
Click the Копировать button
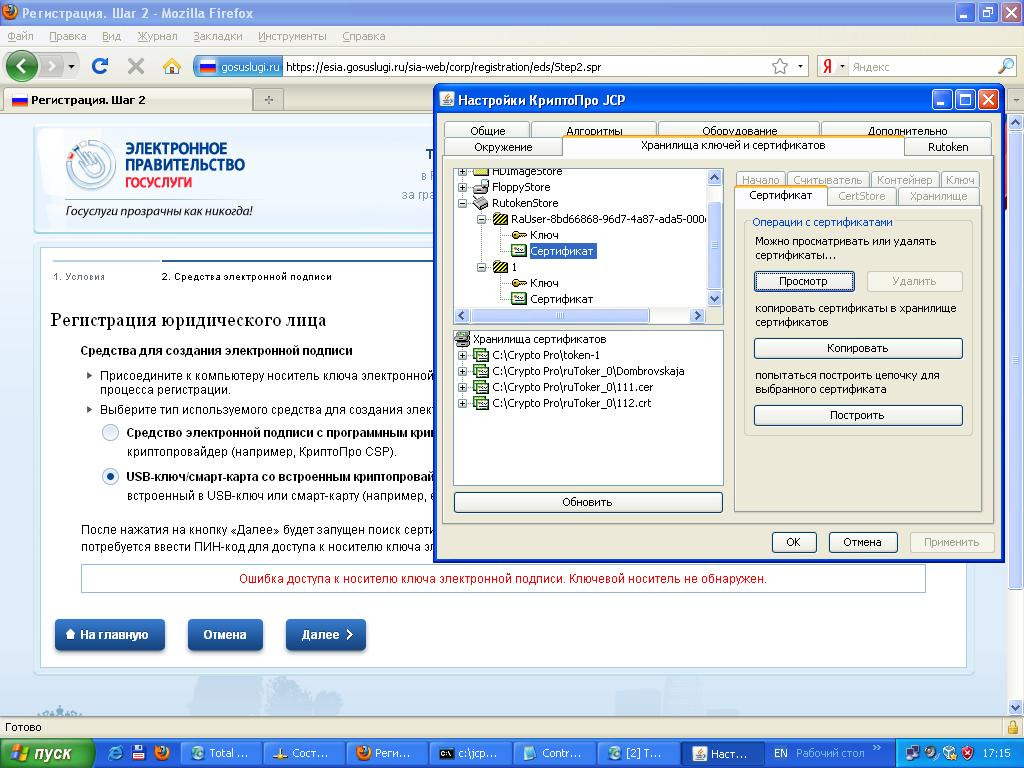tap(857, 348)
